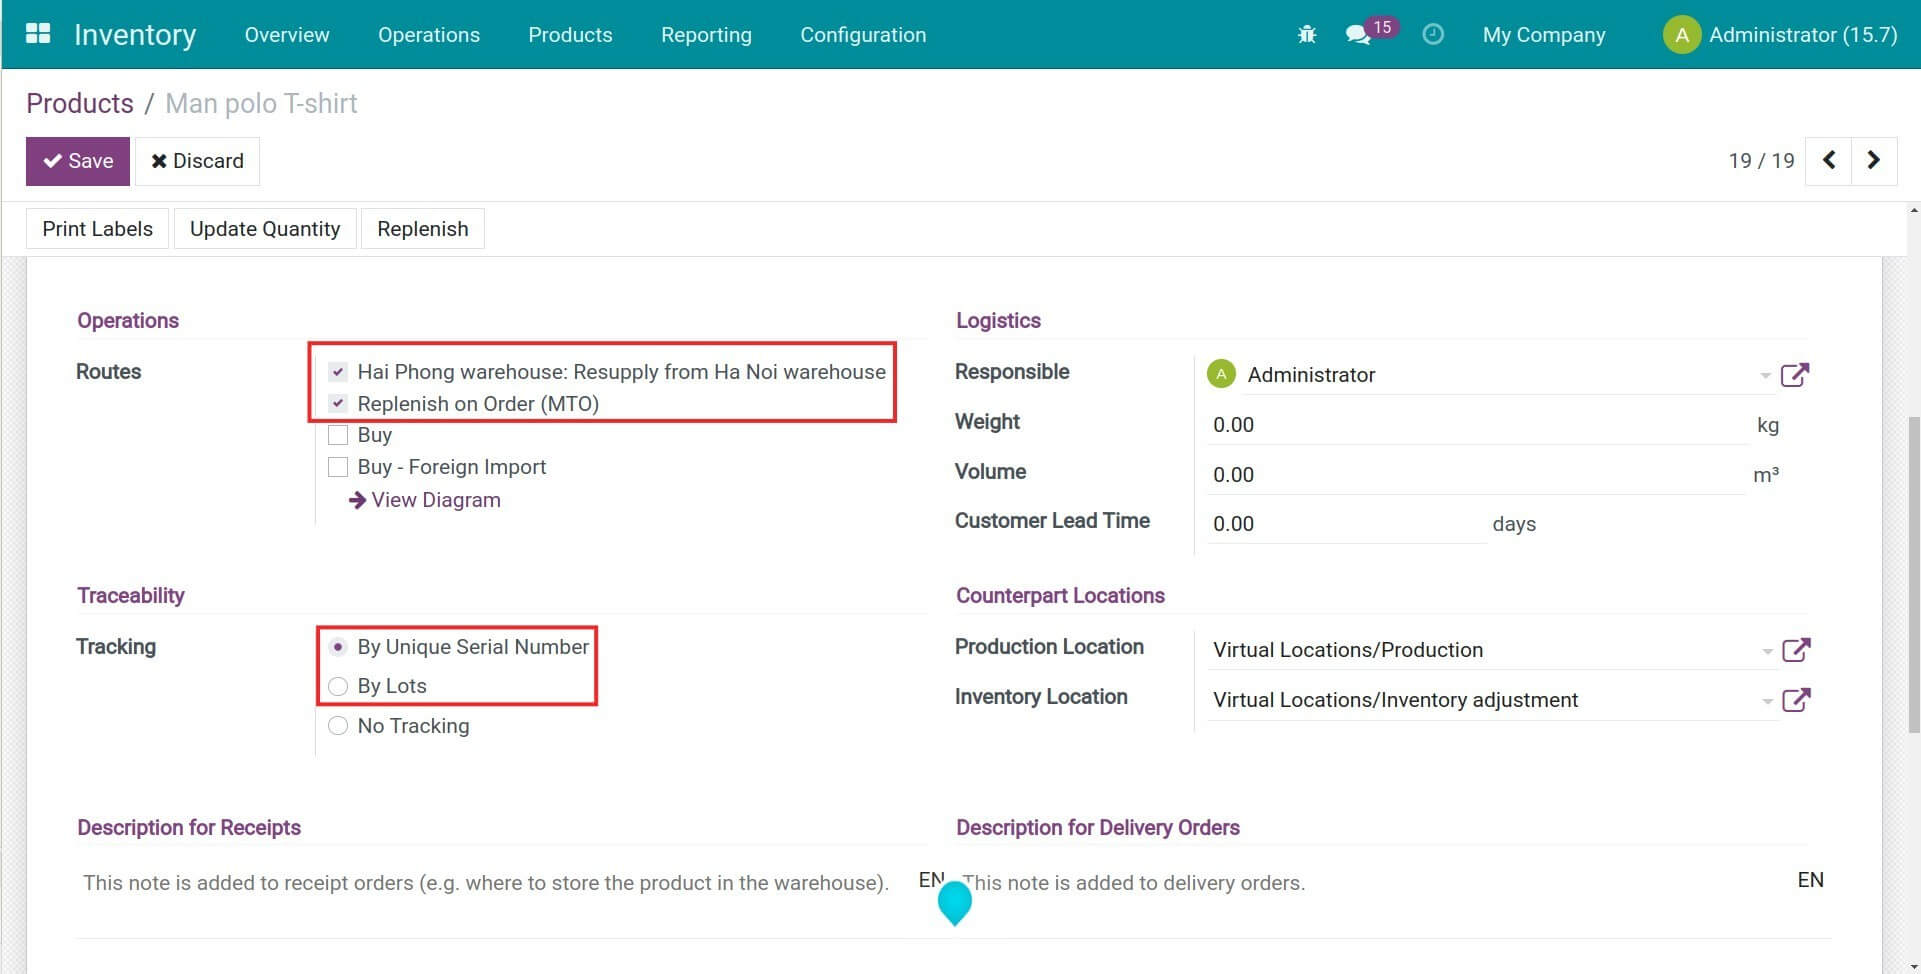Open Production Location via external link icon
Image resolution: width=1921 pixels, height=974 pixels.
(1797, 649)
